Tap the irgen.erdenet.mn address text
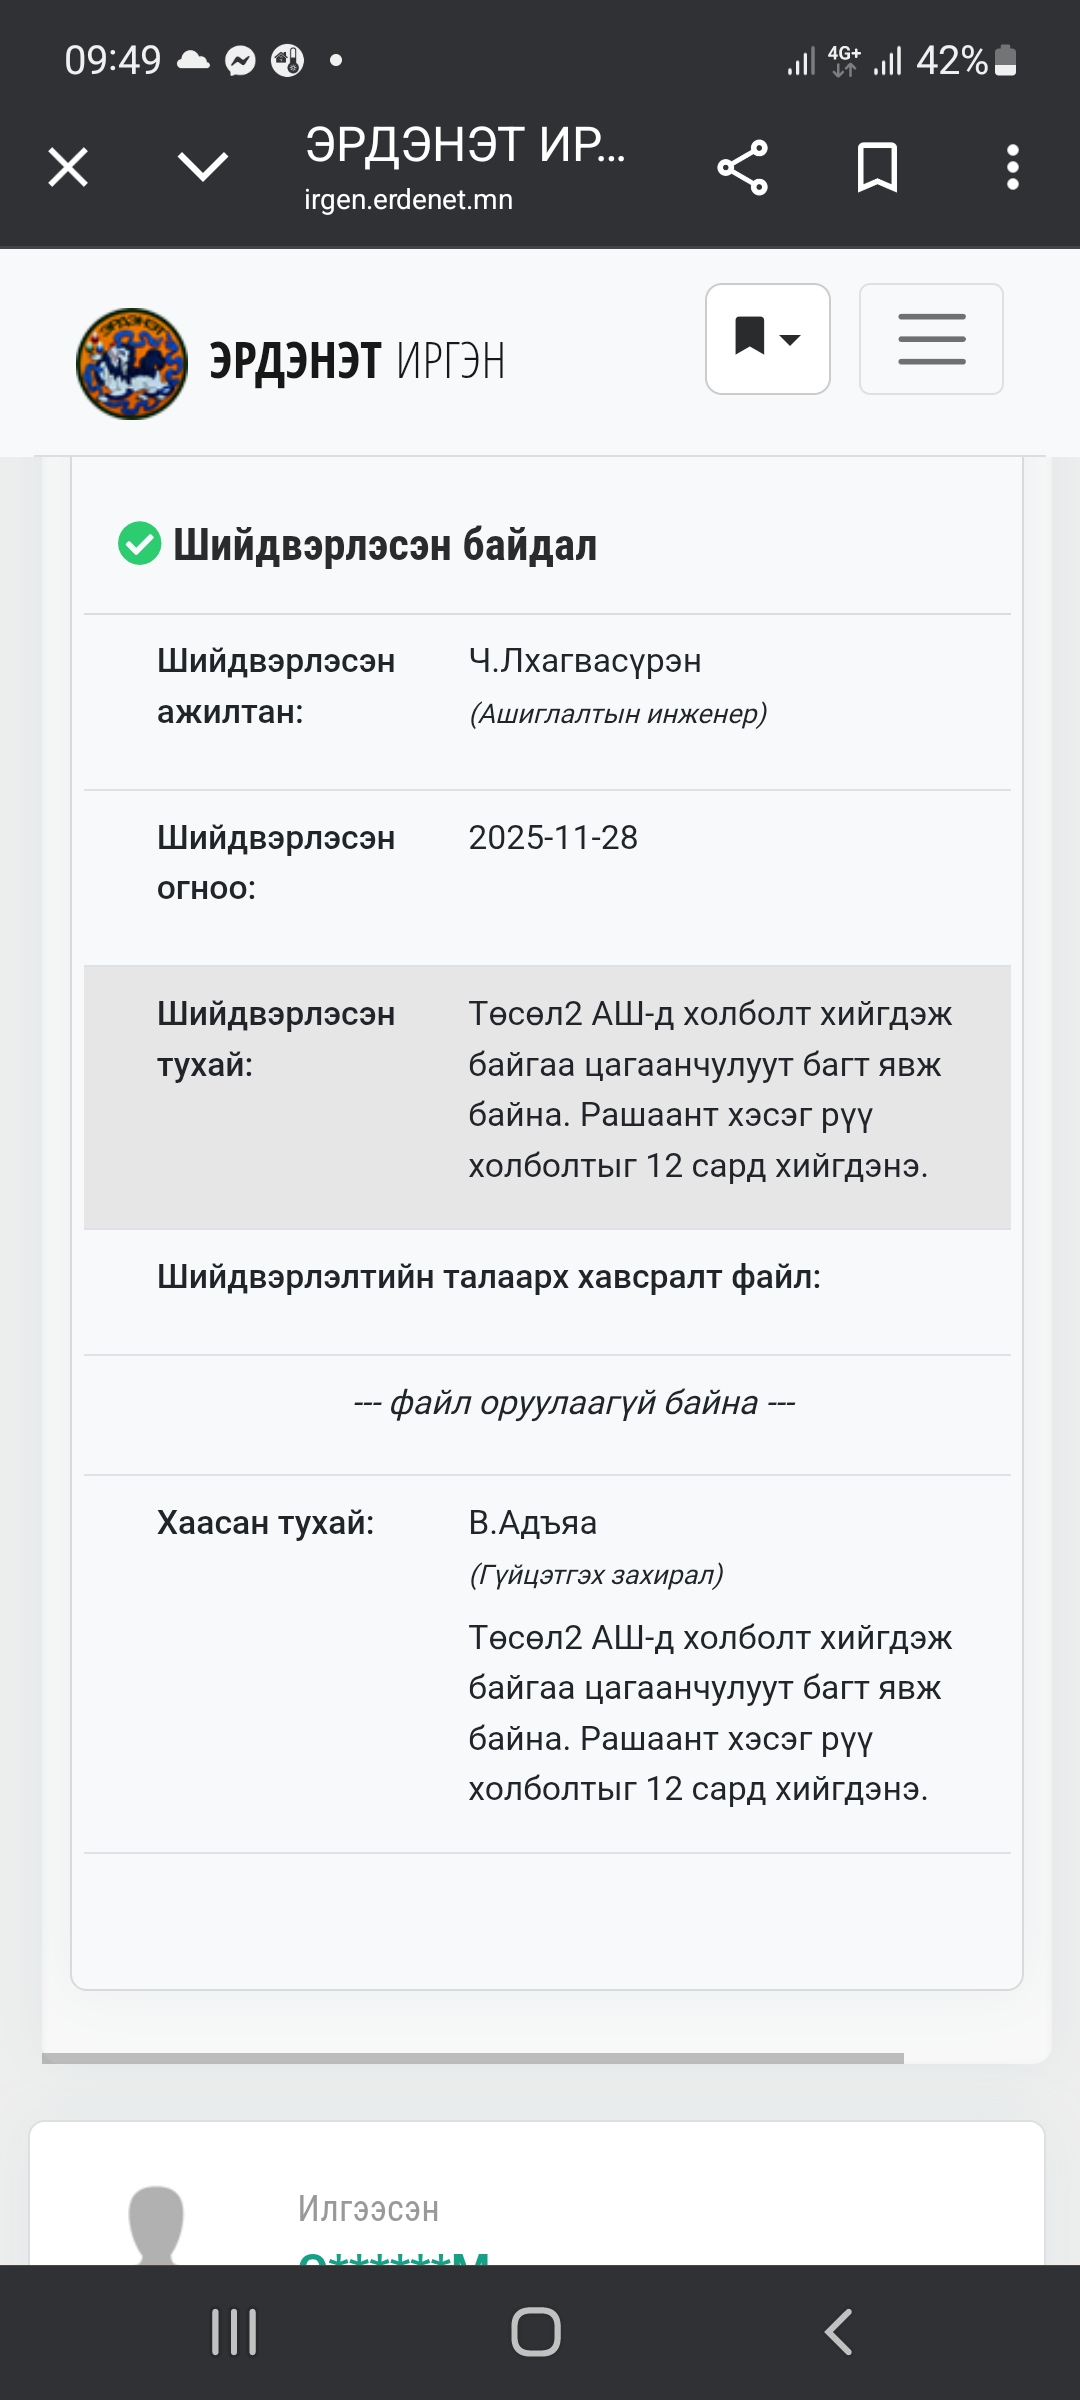 [x=408, y=200]
